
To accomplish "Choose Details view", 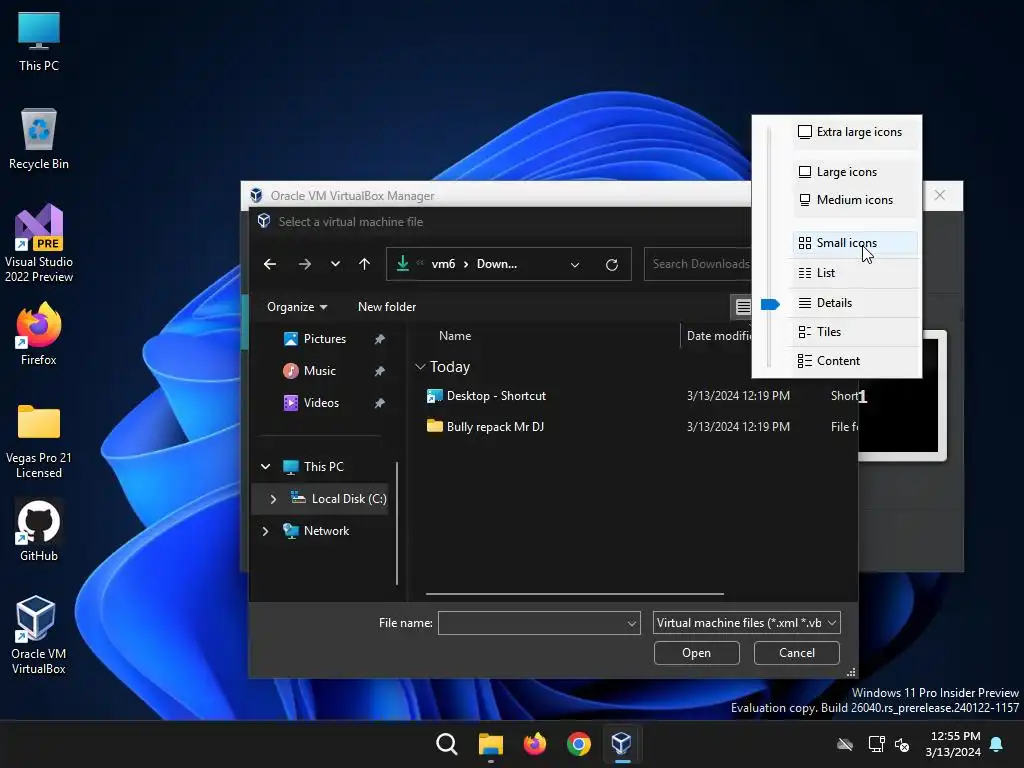I will tap(855, 303).
